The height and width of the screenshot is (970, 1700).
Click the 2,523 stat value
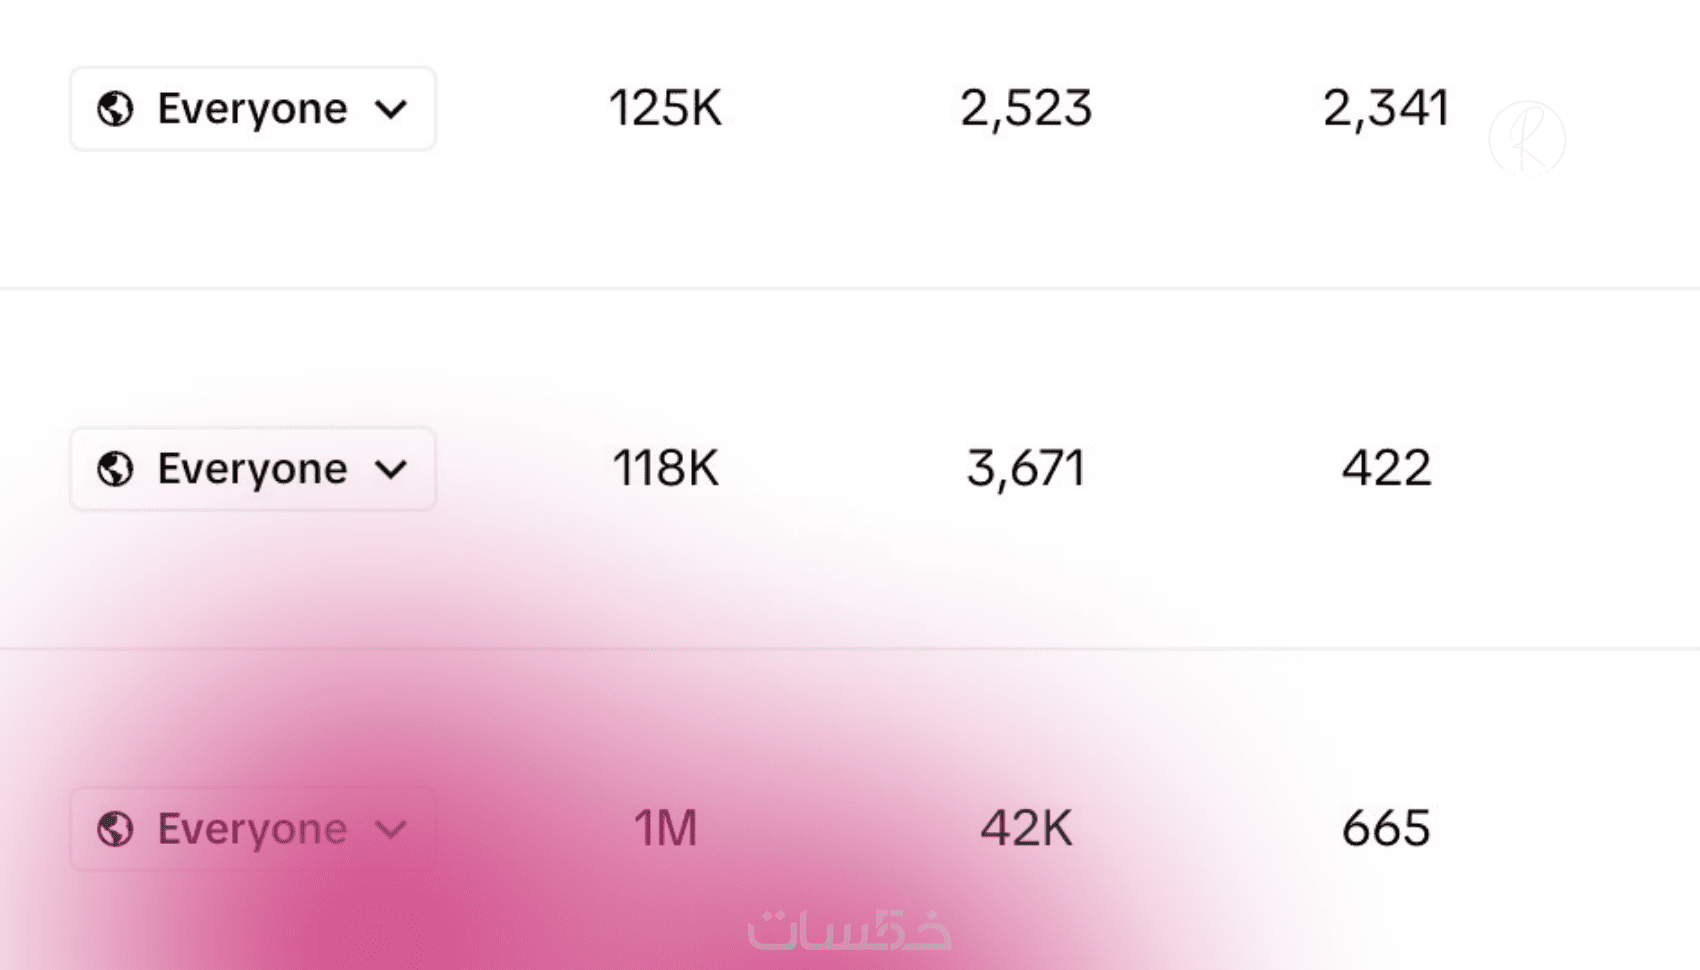[1026, 108]
